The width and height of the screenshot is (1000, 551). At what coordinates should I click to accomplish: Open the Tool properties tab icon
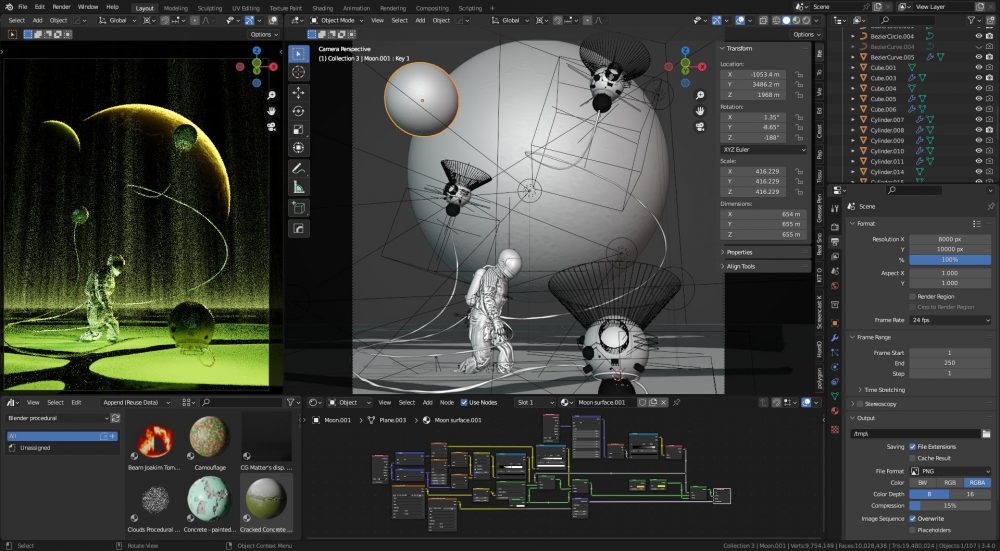[835, 209]
